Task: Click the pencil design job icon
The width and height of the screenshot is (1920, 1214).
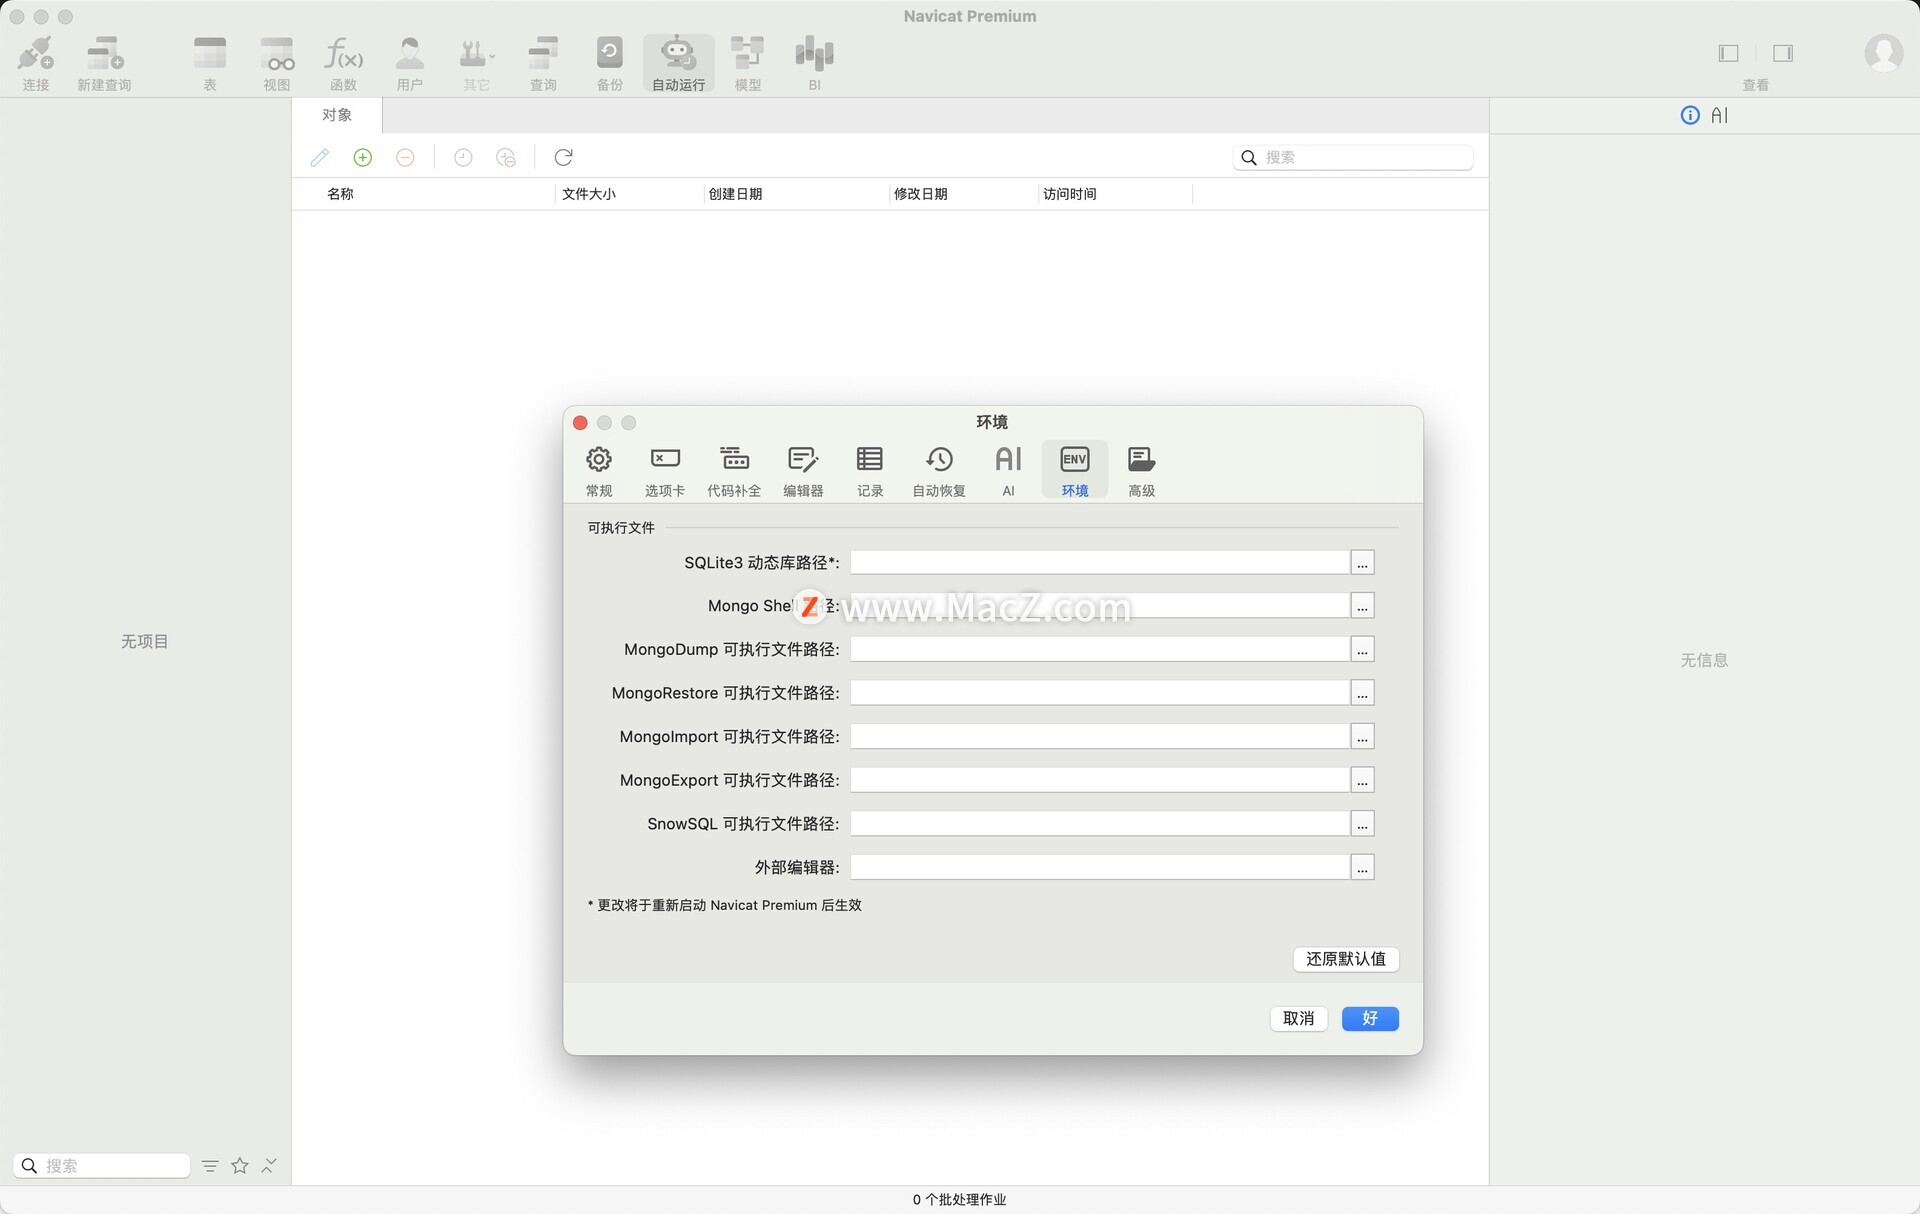Action: pos(320,157)
